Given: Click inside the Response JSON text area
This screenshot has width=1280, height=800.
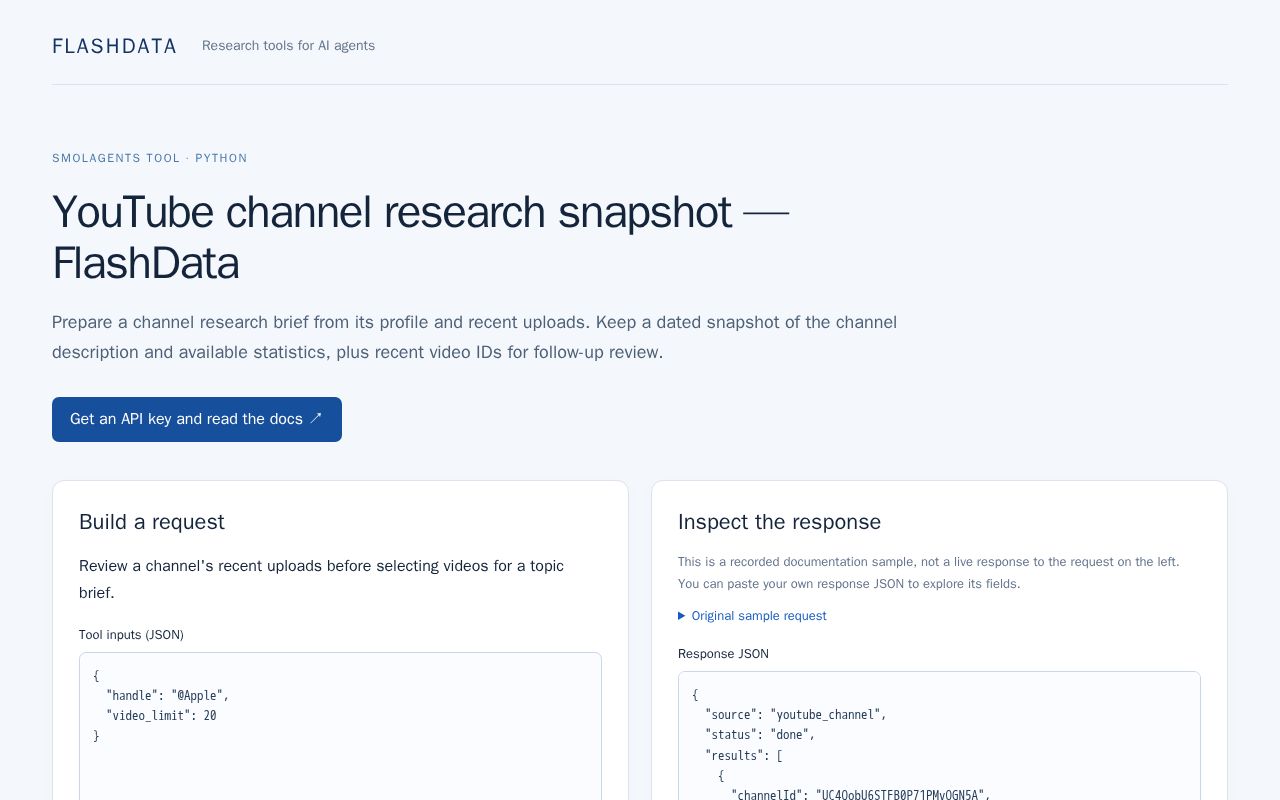Looking at the screenshot, I should click(939, 736).
